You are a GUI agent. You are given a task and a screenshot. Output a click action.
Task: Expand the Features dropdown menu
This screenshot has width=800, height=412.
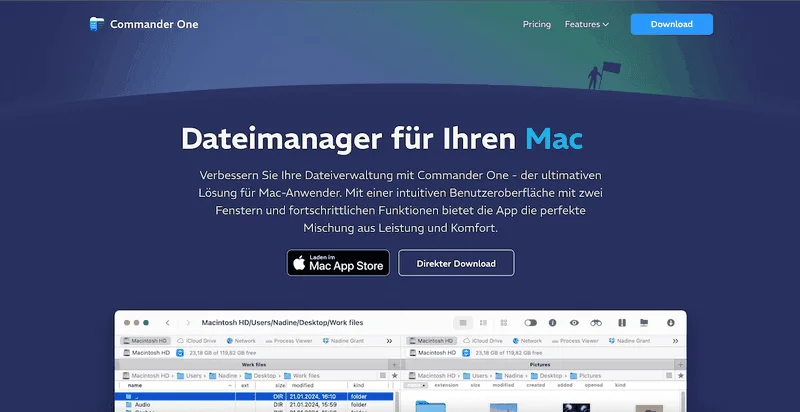587,24
